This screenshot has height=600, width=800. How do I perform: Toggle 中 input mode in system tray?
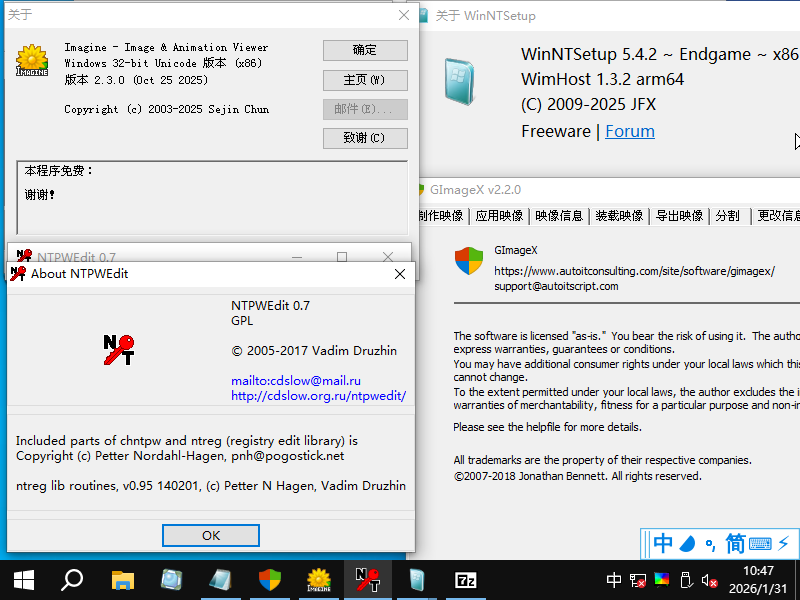614,579
